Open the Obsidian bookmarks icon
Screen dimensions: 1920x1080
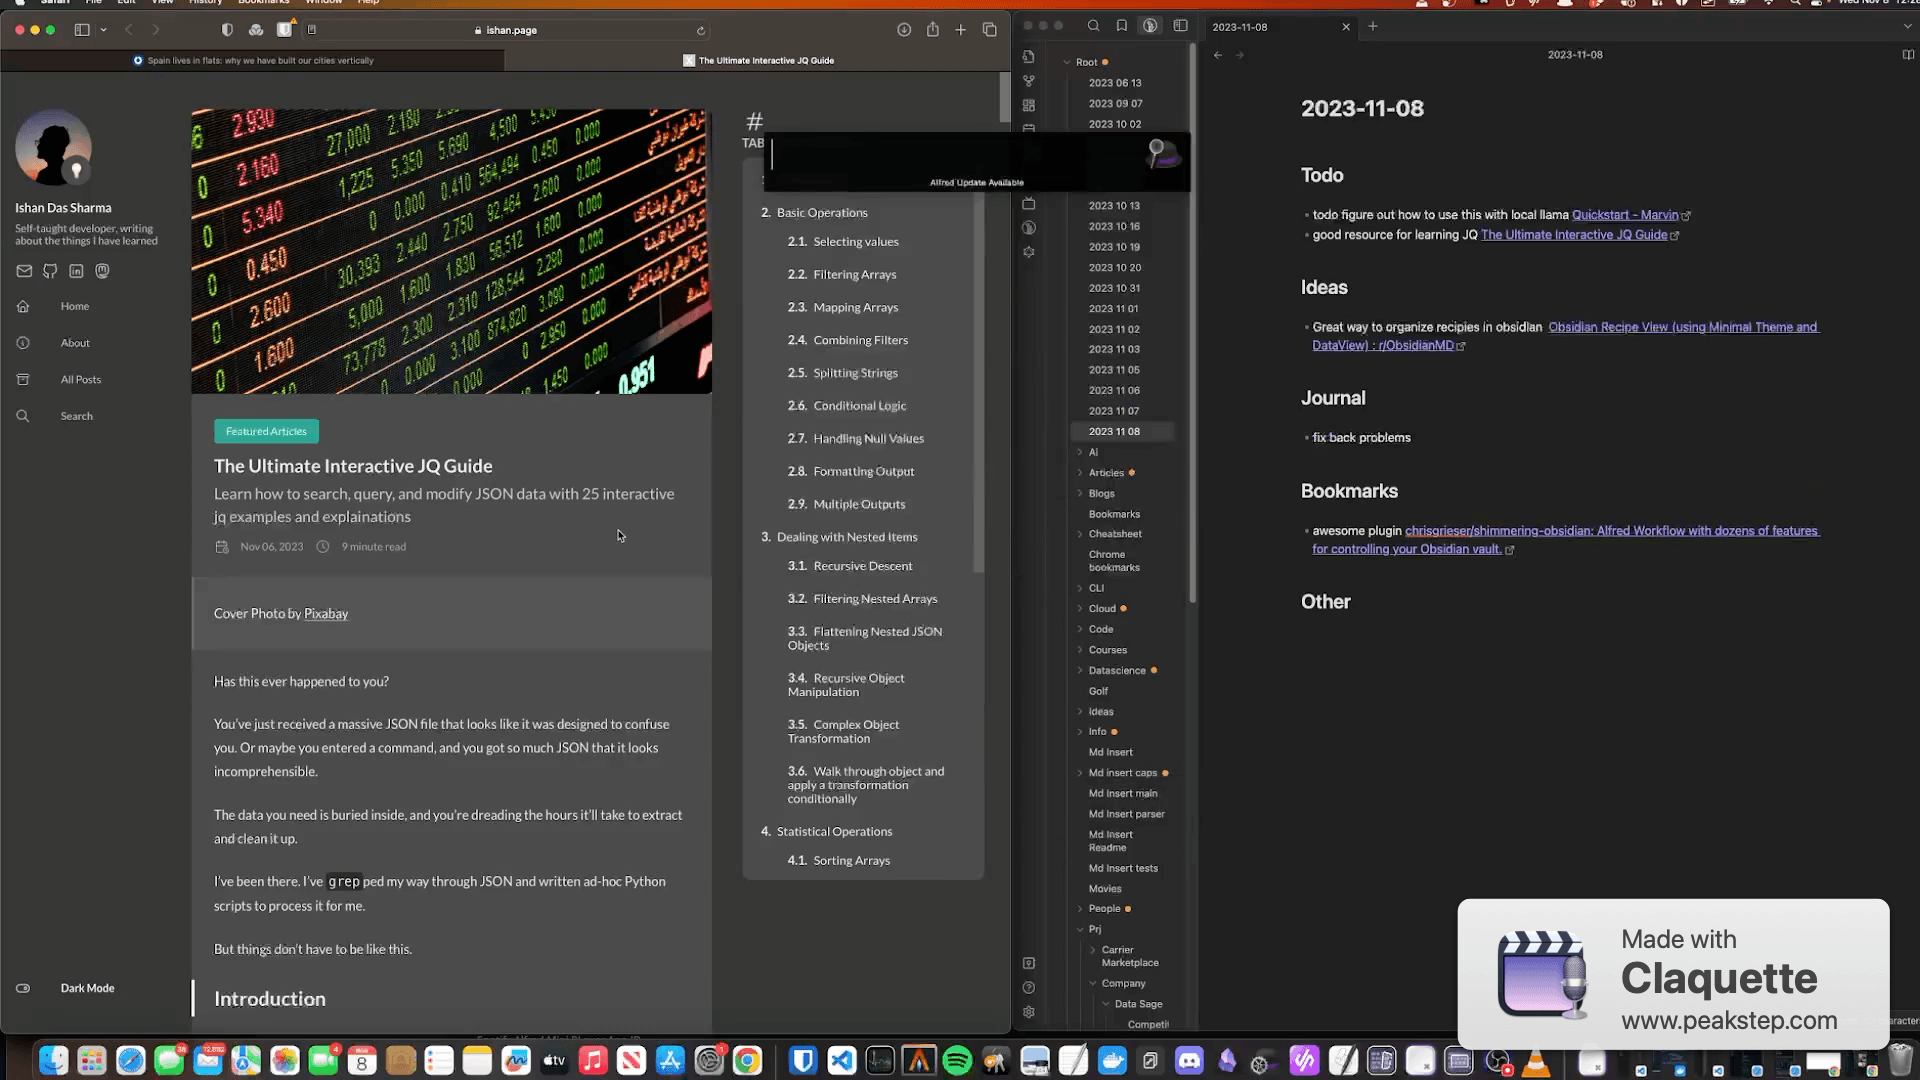[x=1122, y=26]
